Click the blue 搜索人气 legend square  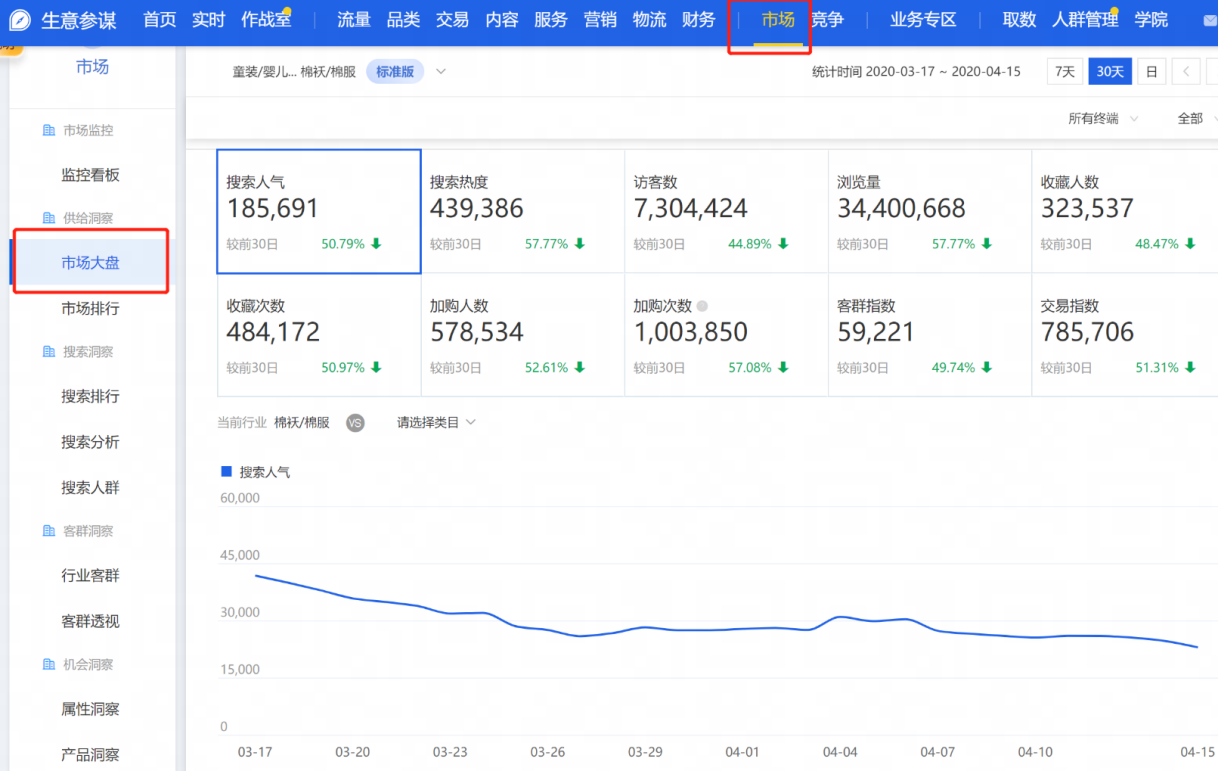(226, 471)
